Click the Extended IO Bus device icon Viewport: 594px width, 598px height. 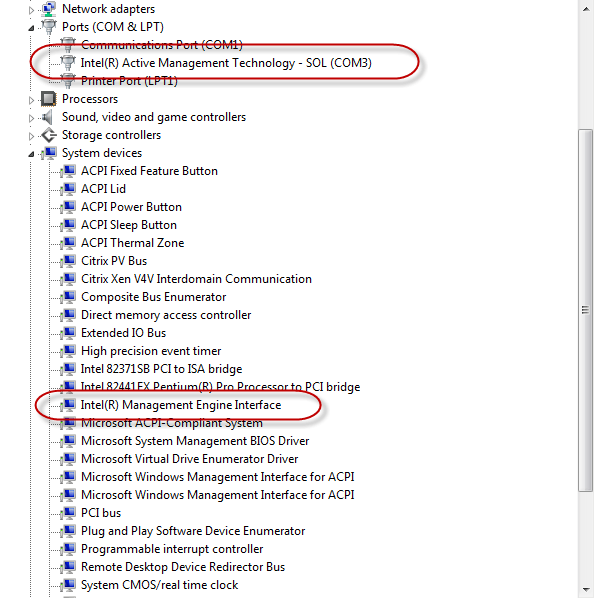pos(68,333)
